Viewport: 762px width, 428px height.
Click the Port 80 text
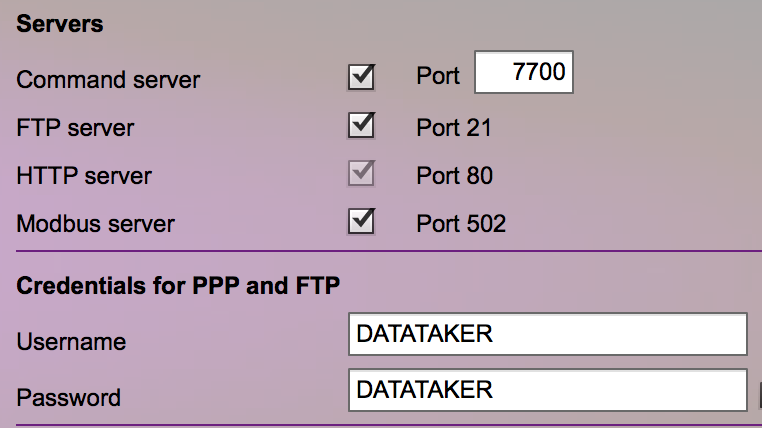point(455,175)
